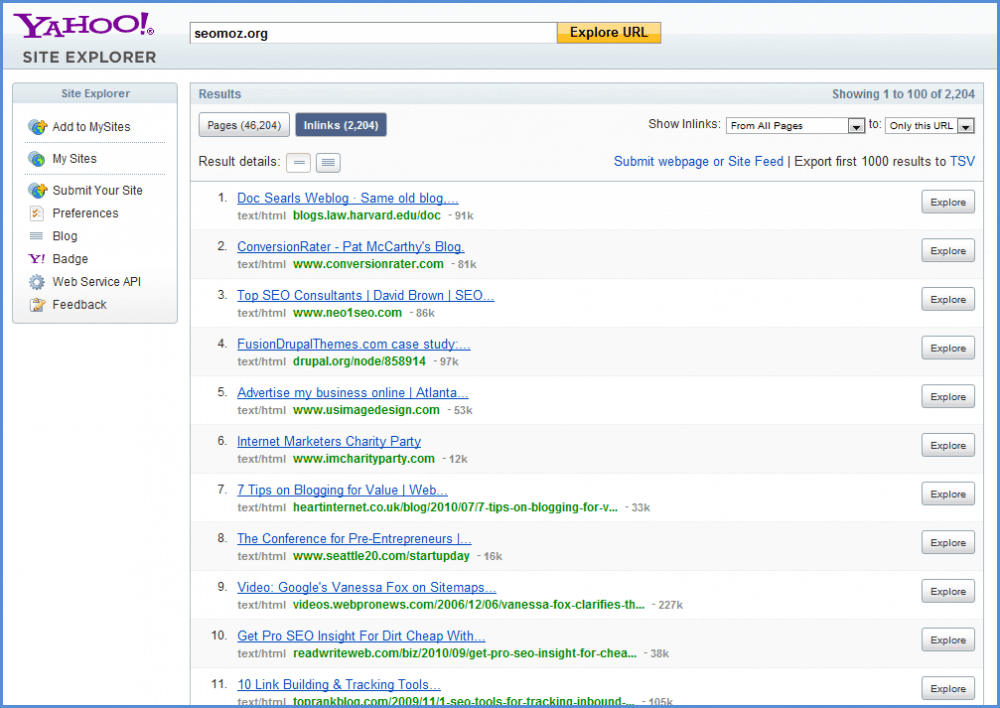Explore the blogs.law.harvard.edu/doc result
This screenshot has height=708, width=1000.
click(948, 202)
